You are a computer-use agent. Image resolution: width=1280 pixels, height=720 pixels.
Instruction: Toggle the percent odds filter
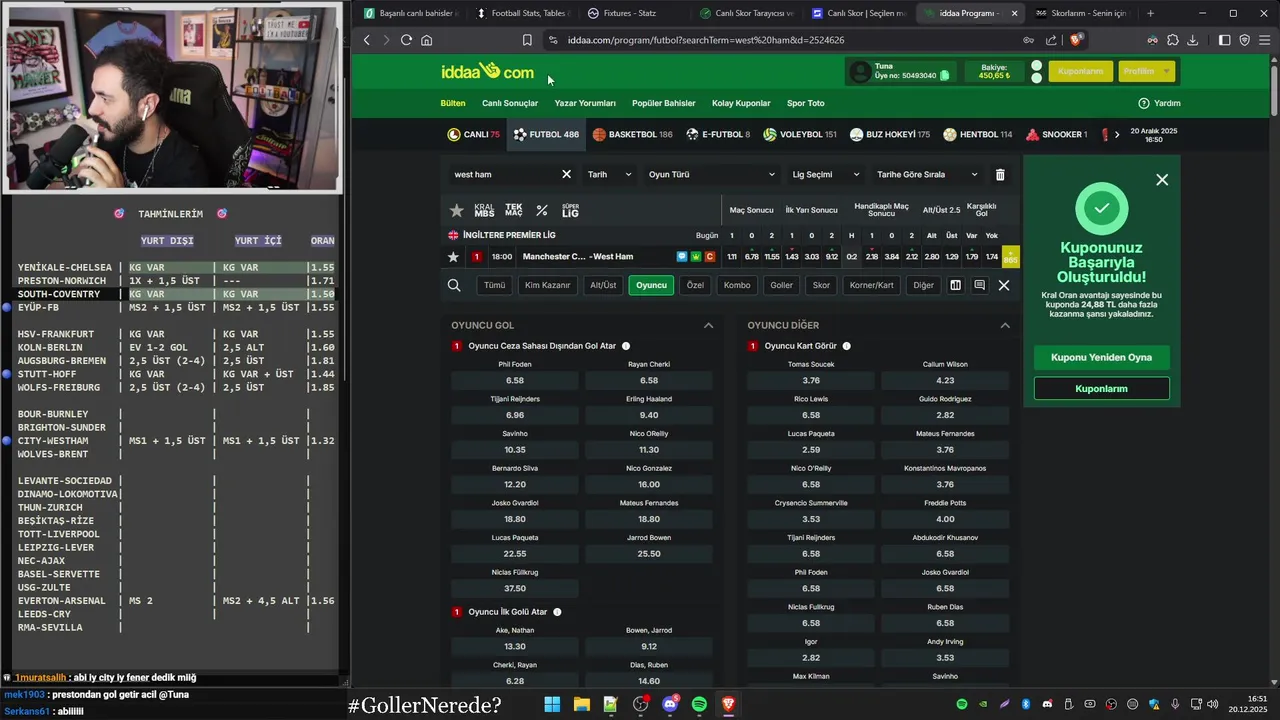(x=542, y=210)
